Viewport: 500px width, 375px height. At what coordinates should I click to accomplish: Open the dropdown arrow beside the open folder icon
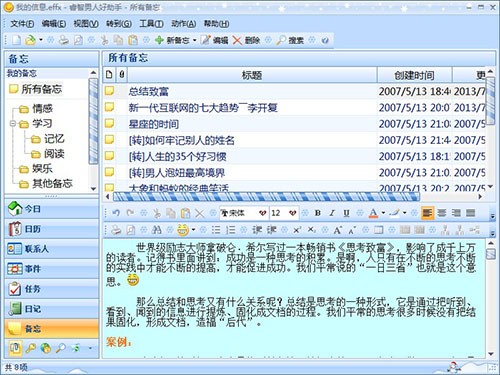pos(41,40)
